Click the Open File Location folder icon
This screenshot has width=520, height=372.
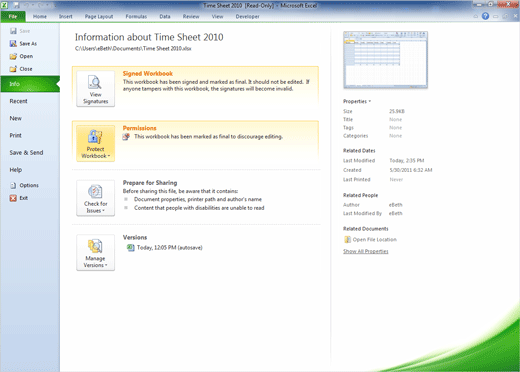(x=347, y=239)
